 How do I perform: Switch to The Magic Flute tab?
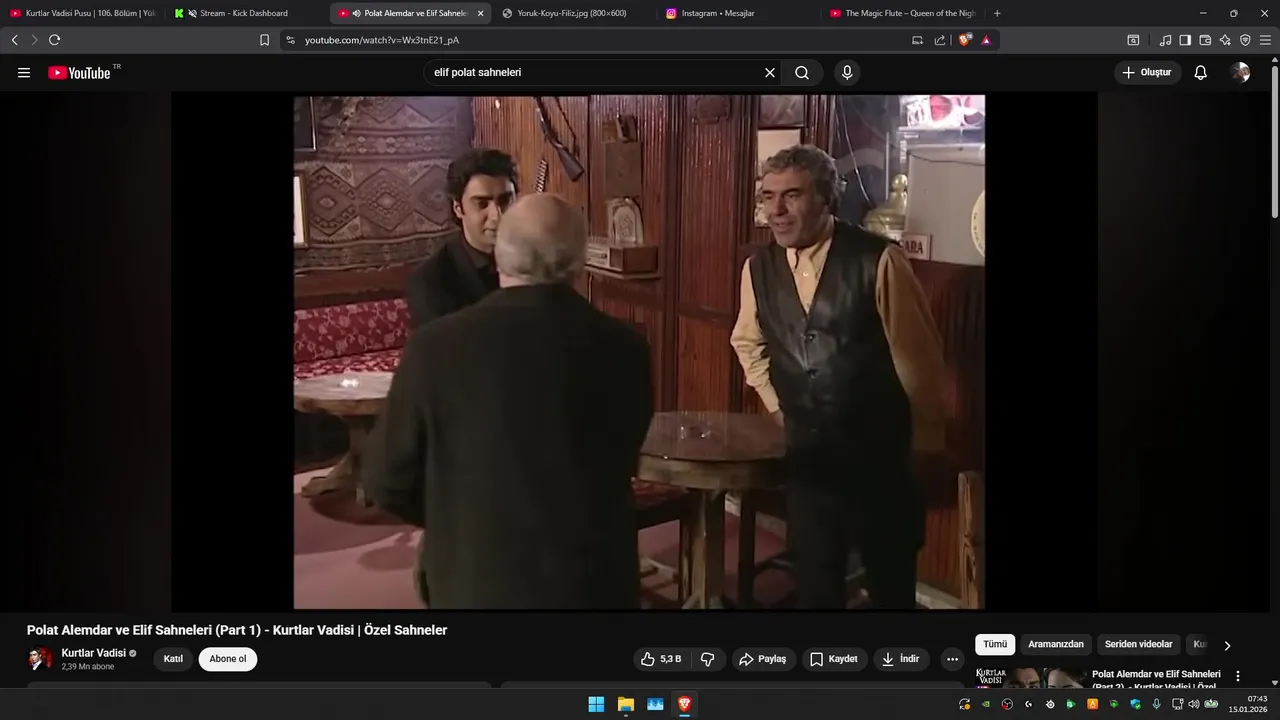tap(903, 13)
